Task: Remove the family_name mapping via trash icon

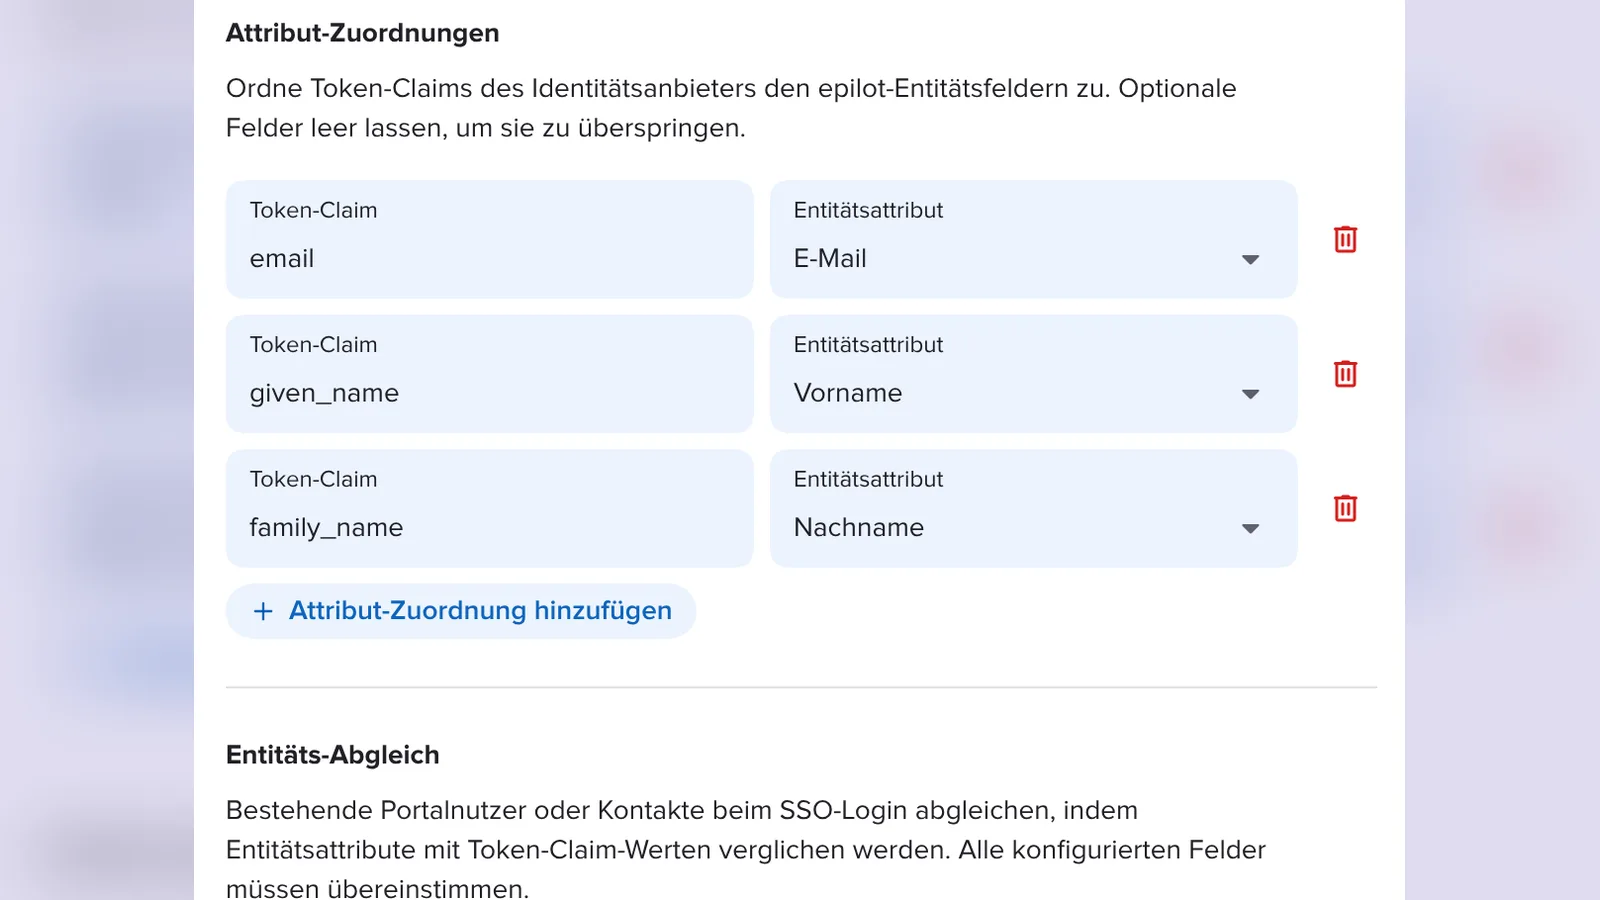Action: click(x=1345, y=508)
